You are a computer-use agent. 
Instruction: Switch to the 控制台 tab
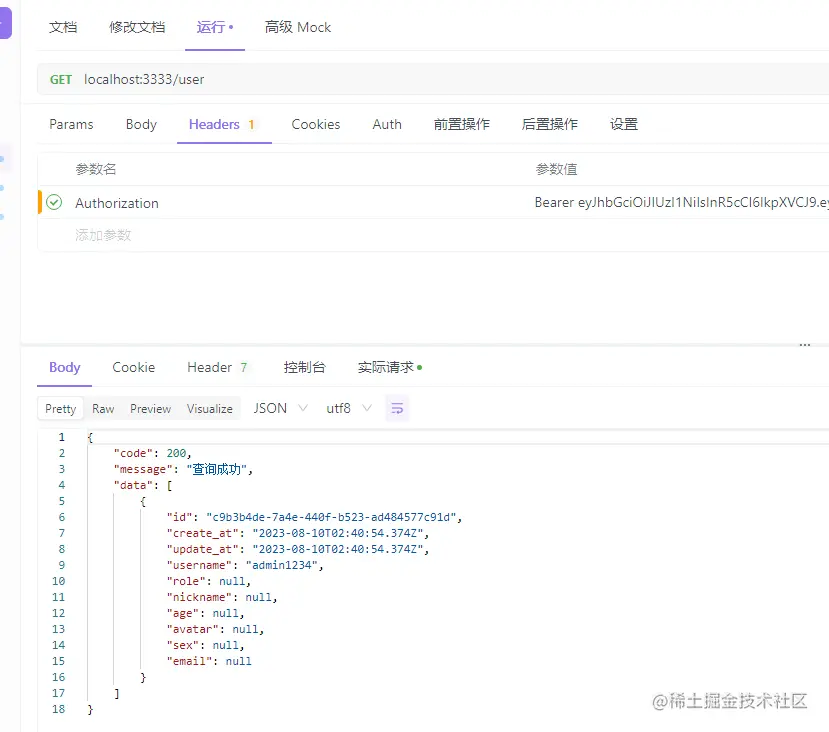(305, 367)
